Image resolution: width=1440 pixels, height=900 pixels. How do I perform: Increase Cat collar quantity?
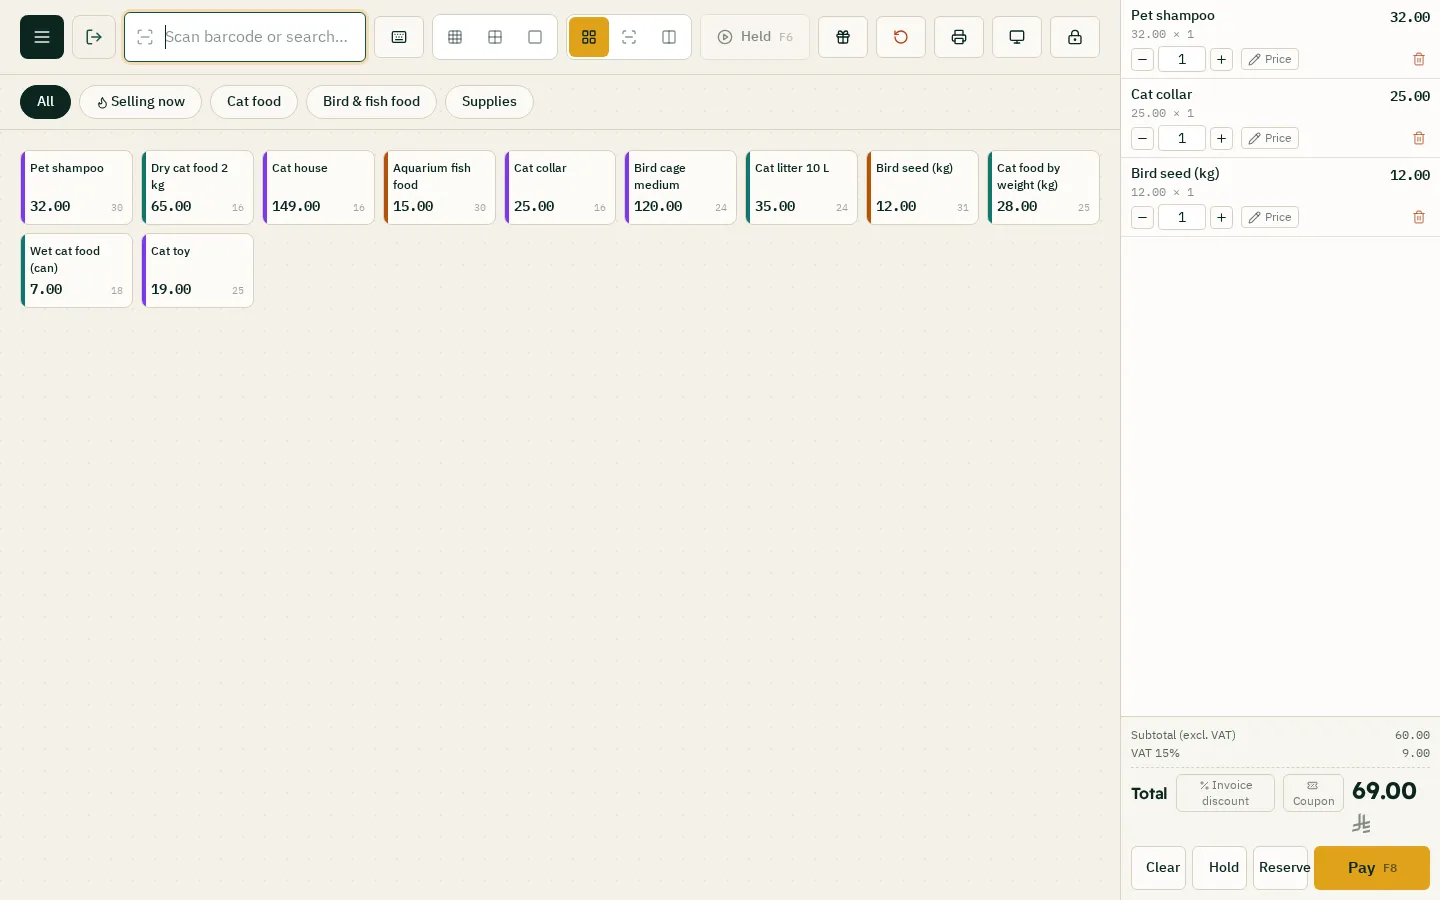tap(1221, 138)
